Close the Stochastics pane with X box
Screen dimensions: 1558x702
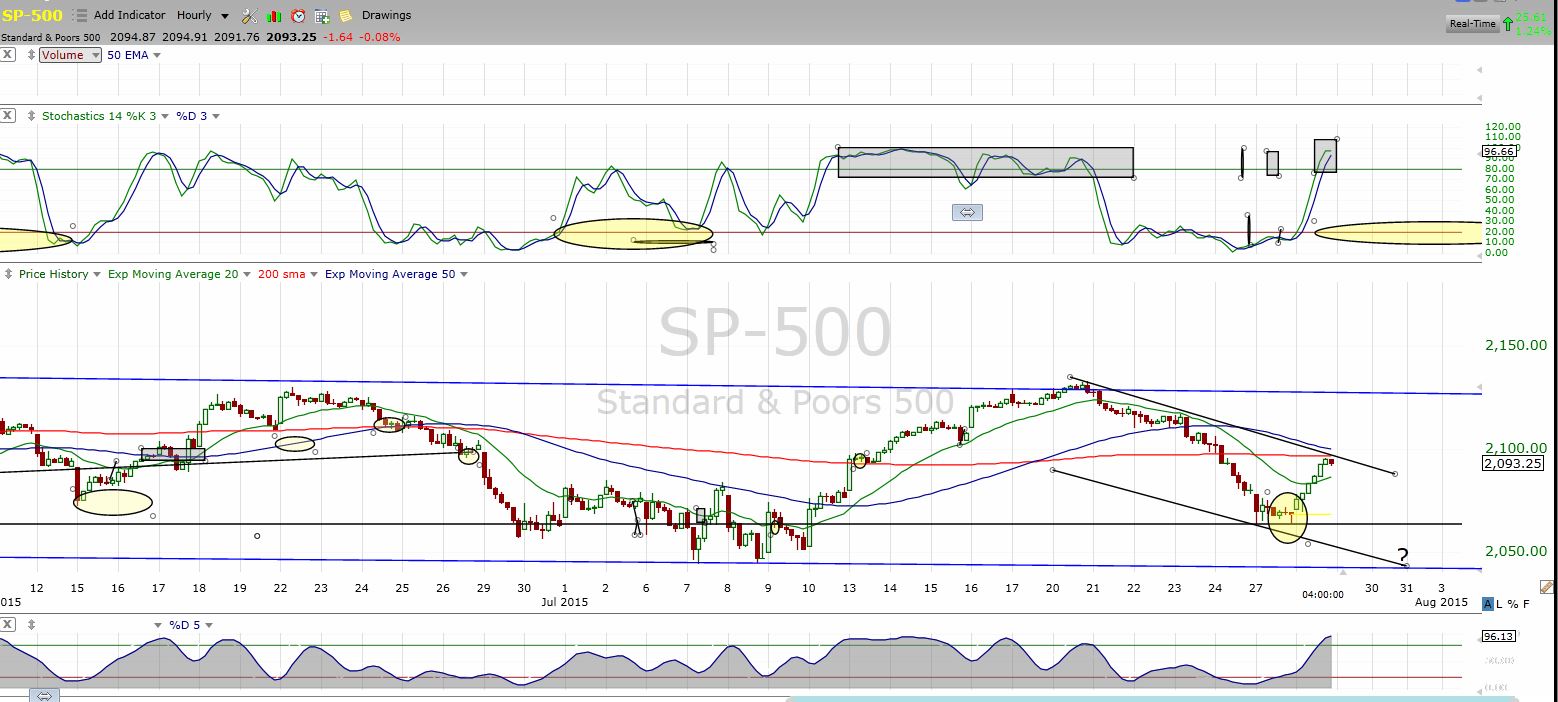tap(7, 116)
